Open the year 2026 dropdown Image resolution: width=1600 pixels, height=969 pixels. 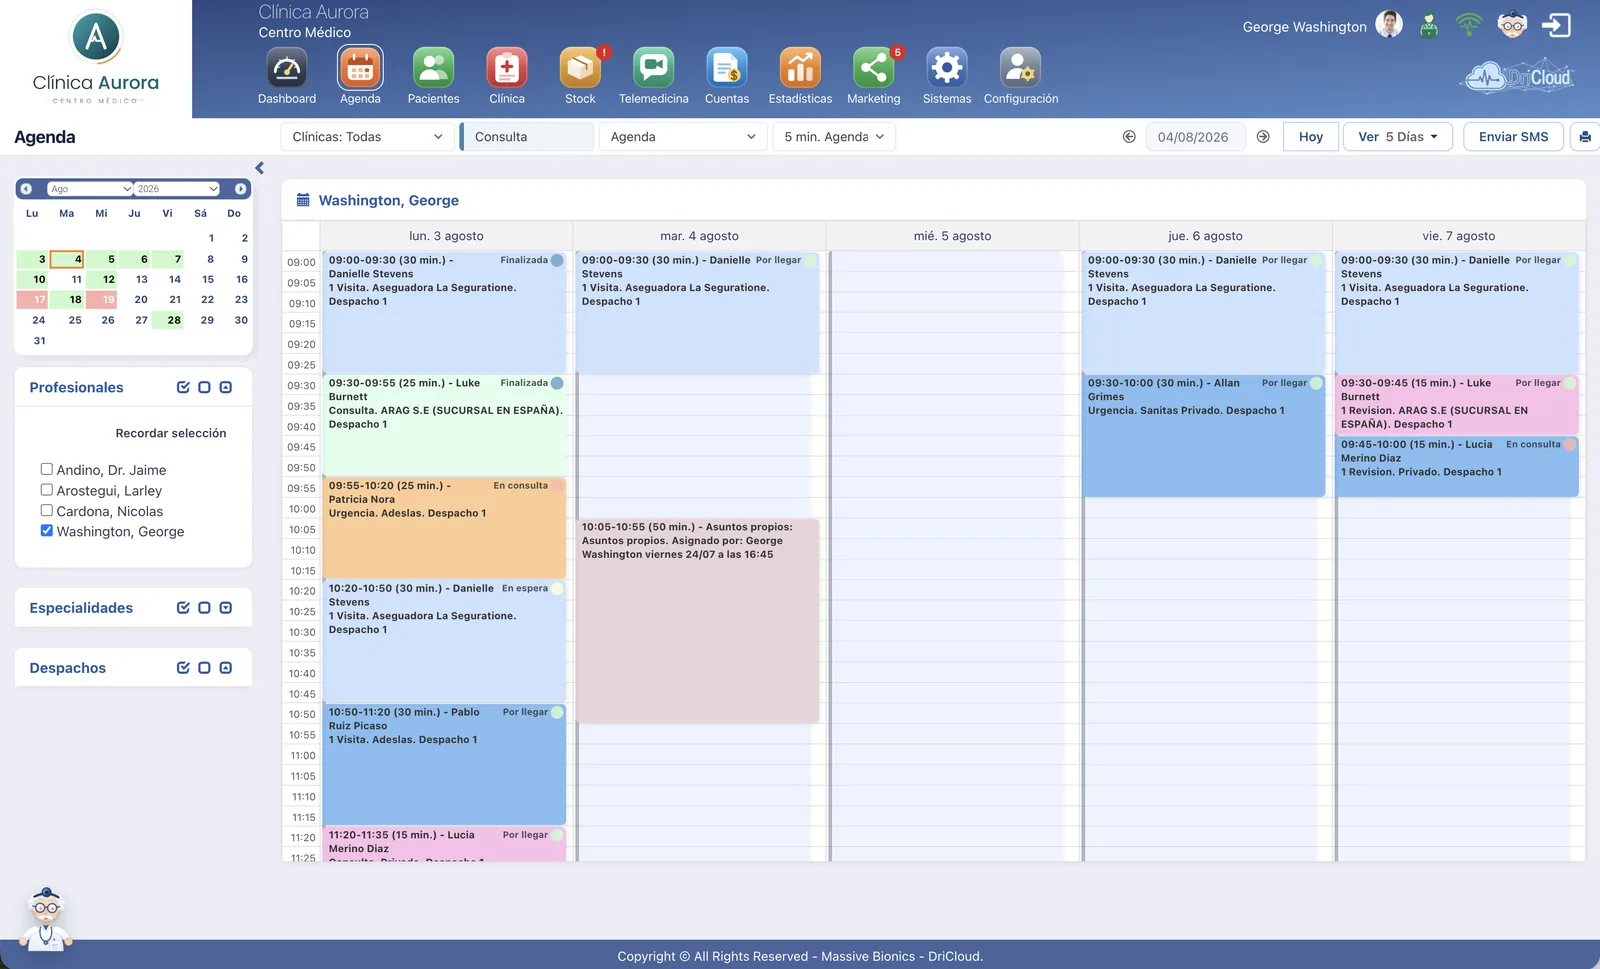177,189
